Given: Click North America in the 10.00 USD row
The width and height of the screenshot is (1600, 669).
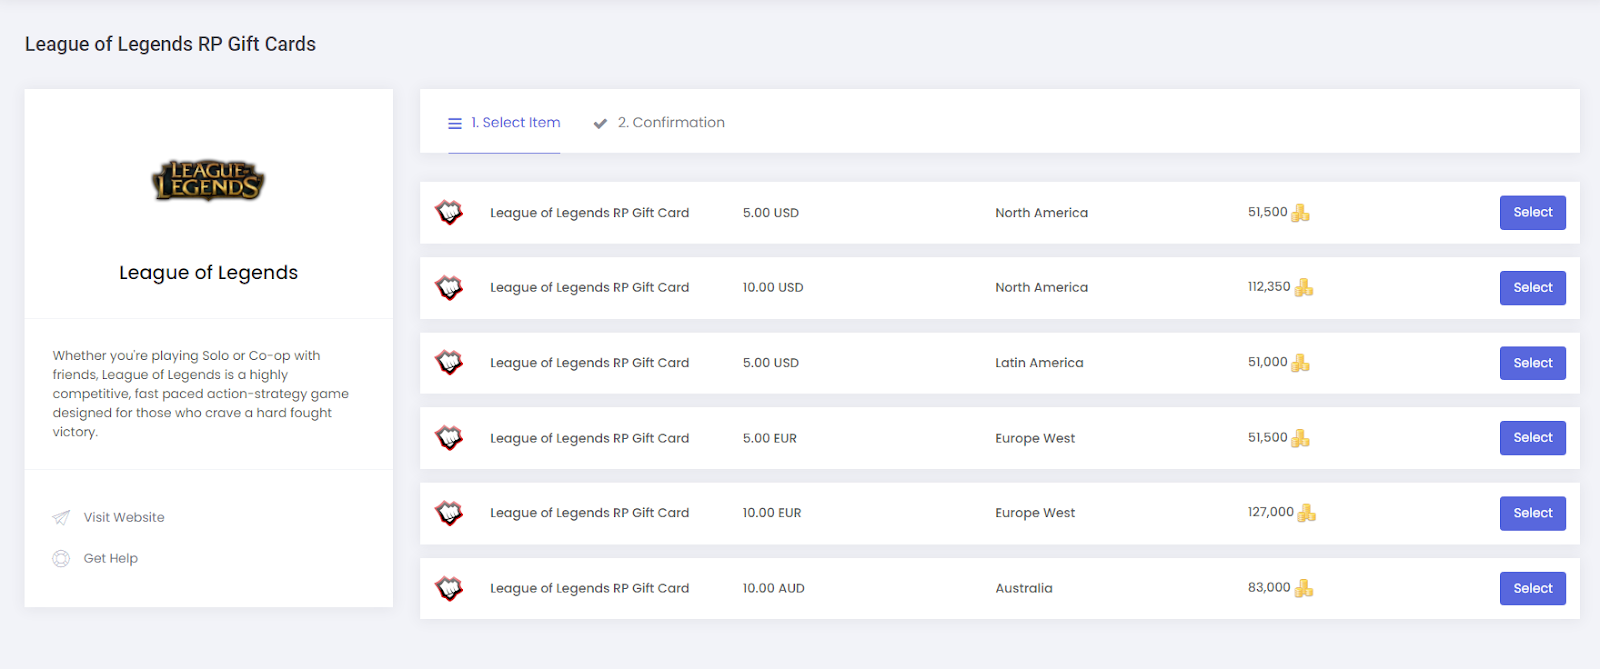Looking at the screenshot, I should click(1041, 287).
